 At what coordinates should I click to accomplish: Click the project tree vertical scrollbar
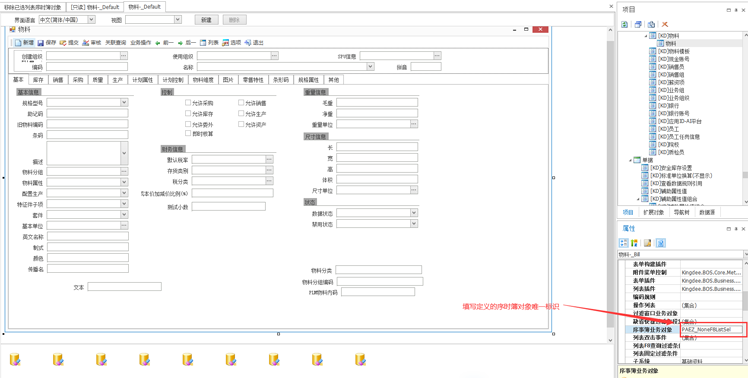click(x=745, y=119)
